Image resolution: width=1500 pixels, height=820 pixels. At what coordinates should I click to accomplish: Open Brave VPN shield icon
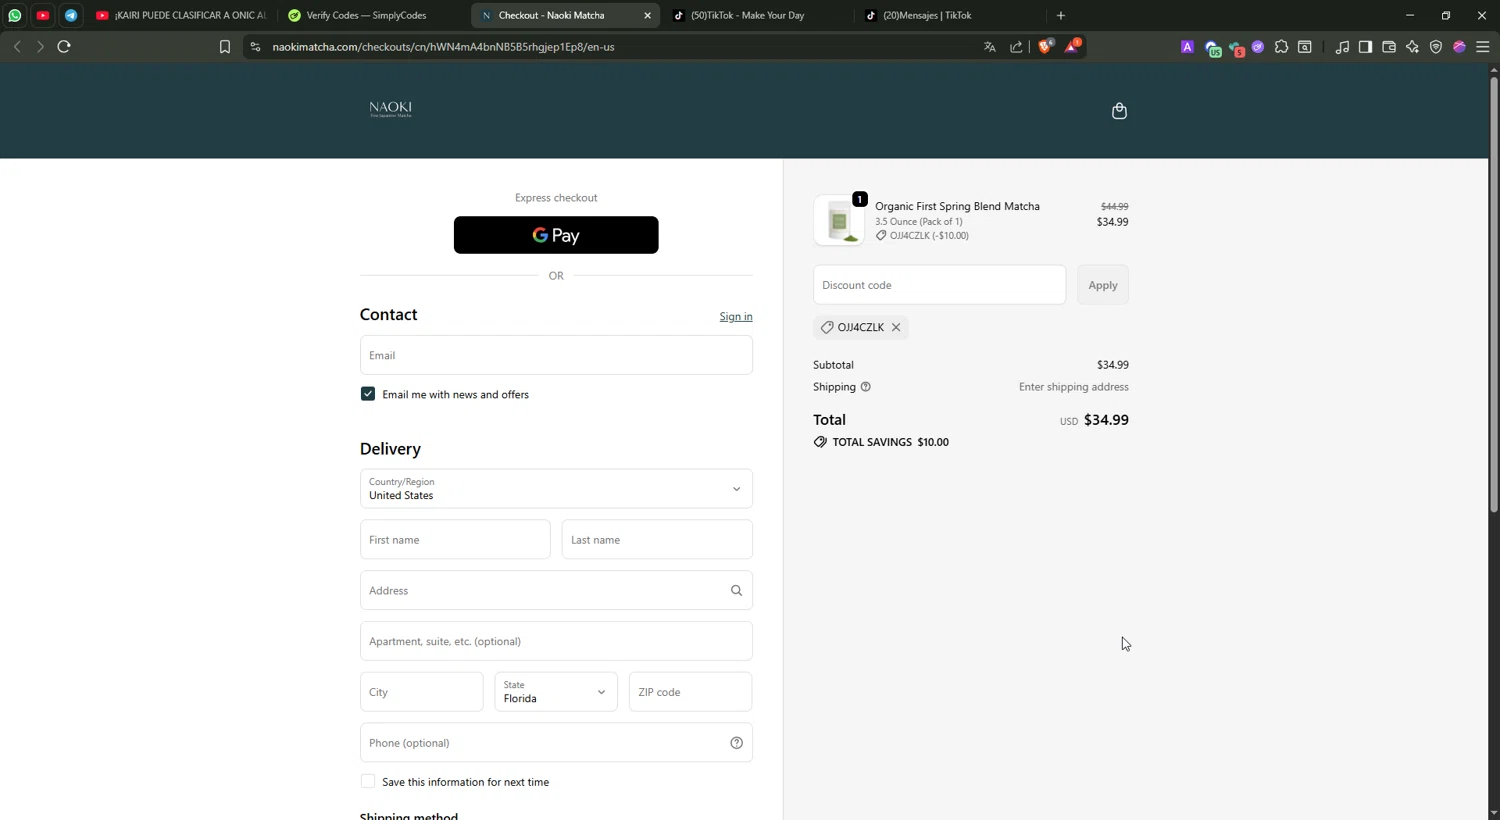click(x=1436, y=47)
